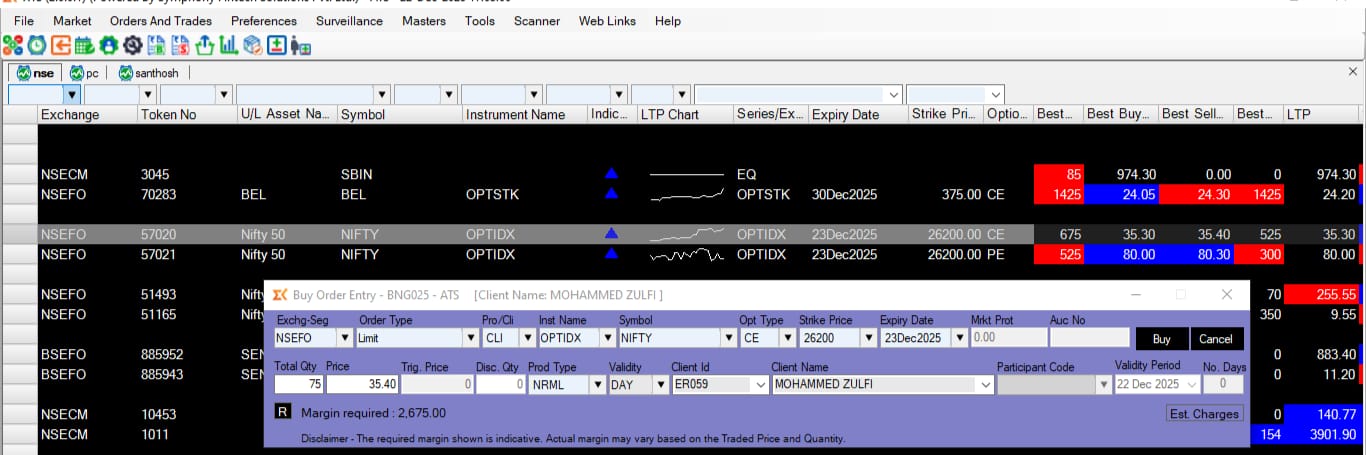This screenshot has width=1366, height=455.
Task: Click the Token No column header
Action: click(x=187, y=114)
